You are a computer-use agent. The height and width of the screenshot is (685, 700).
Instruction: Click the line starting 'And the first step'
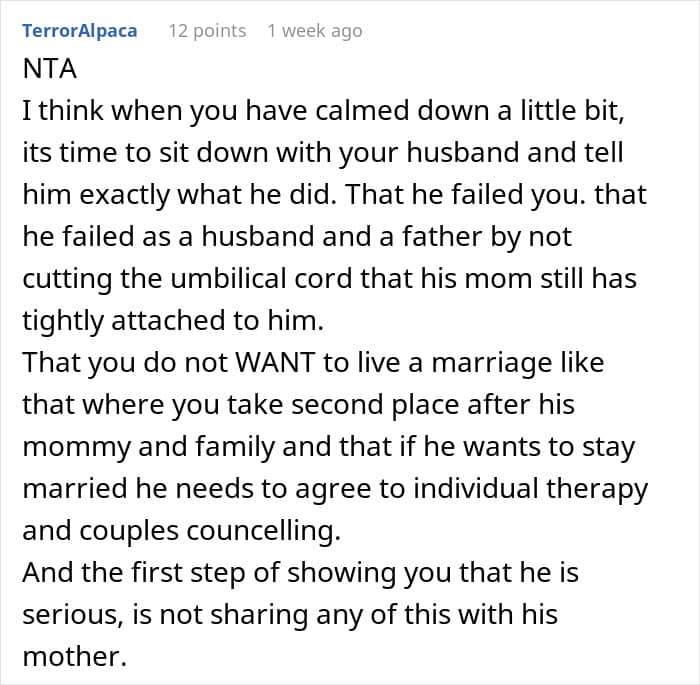(300, 572)
